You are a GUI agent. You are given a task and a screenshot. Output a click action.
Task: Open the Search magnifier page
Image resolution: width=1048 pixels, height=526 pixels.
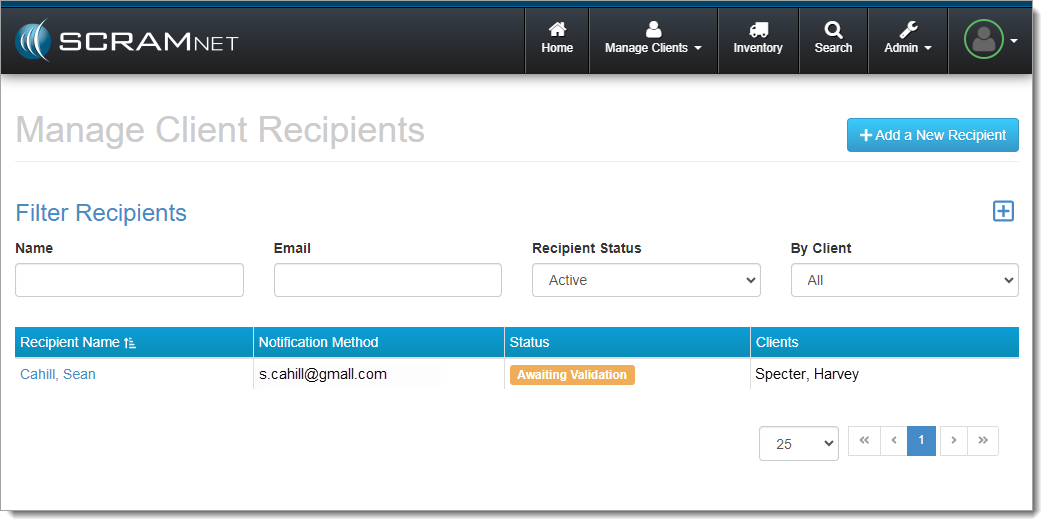point(833,39)
